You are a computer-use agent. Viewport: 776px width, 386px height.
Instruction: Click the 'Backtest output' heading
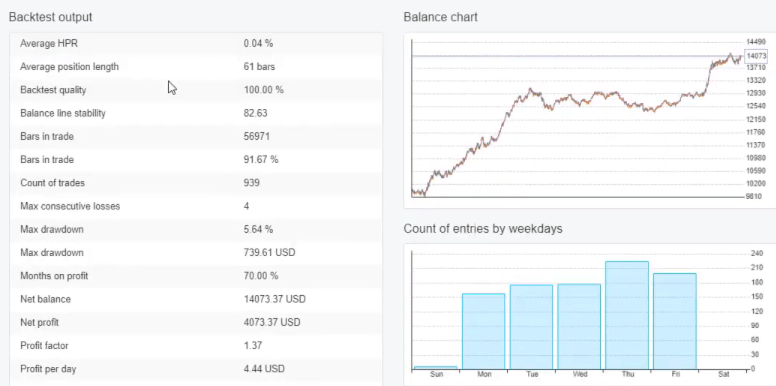pos(50,17)
